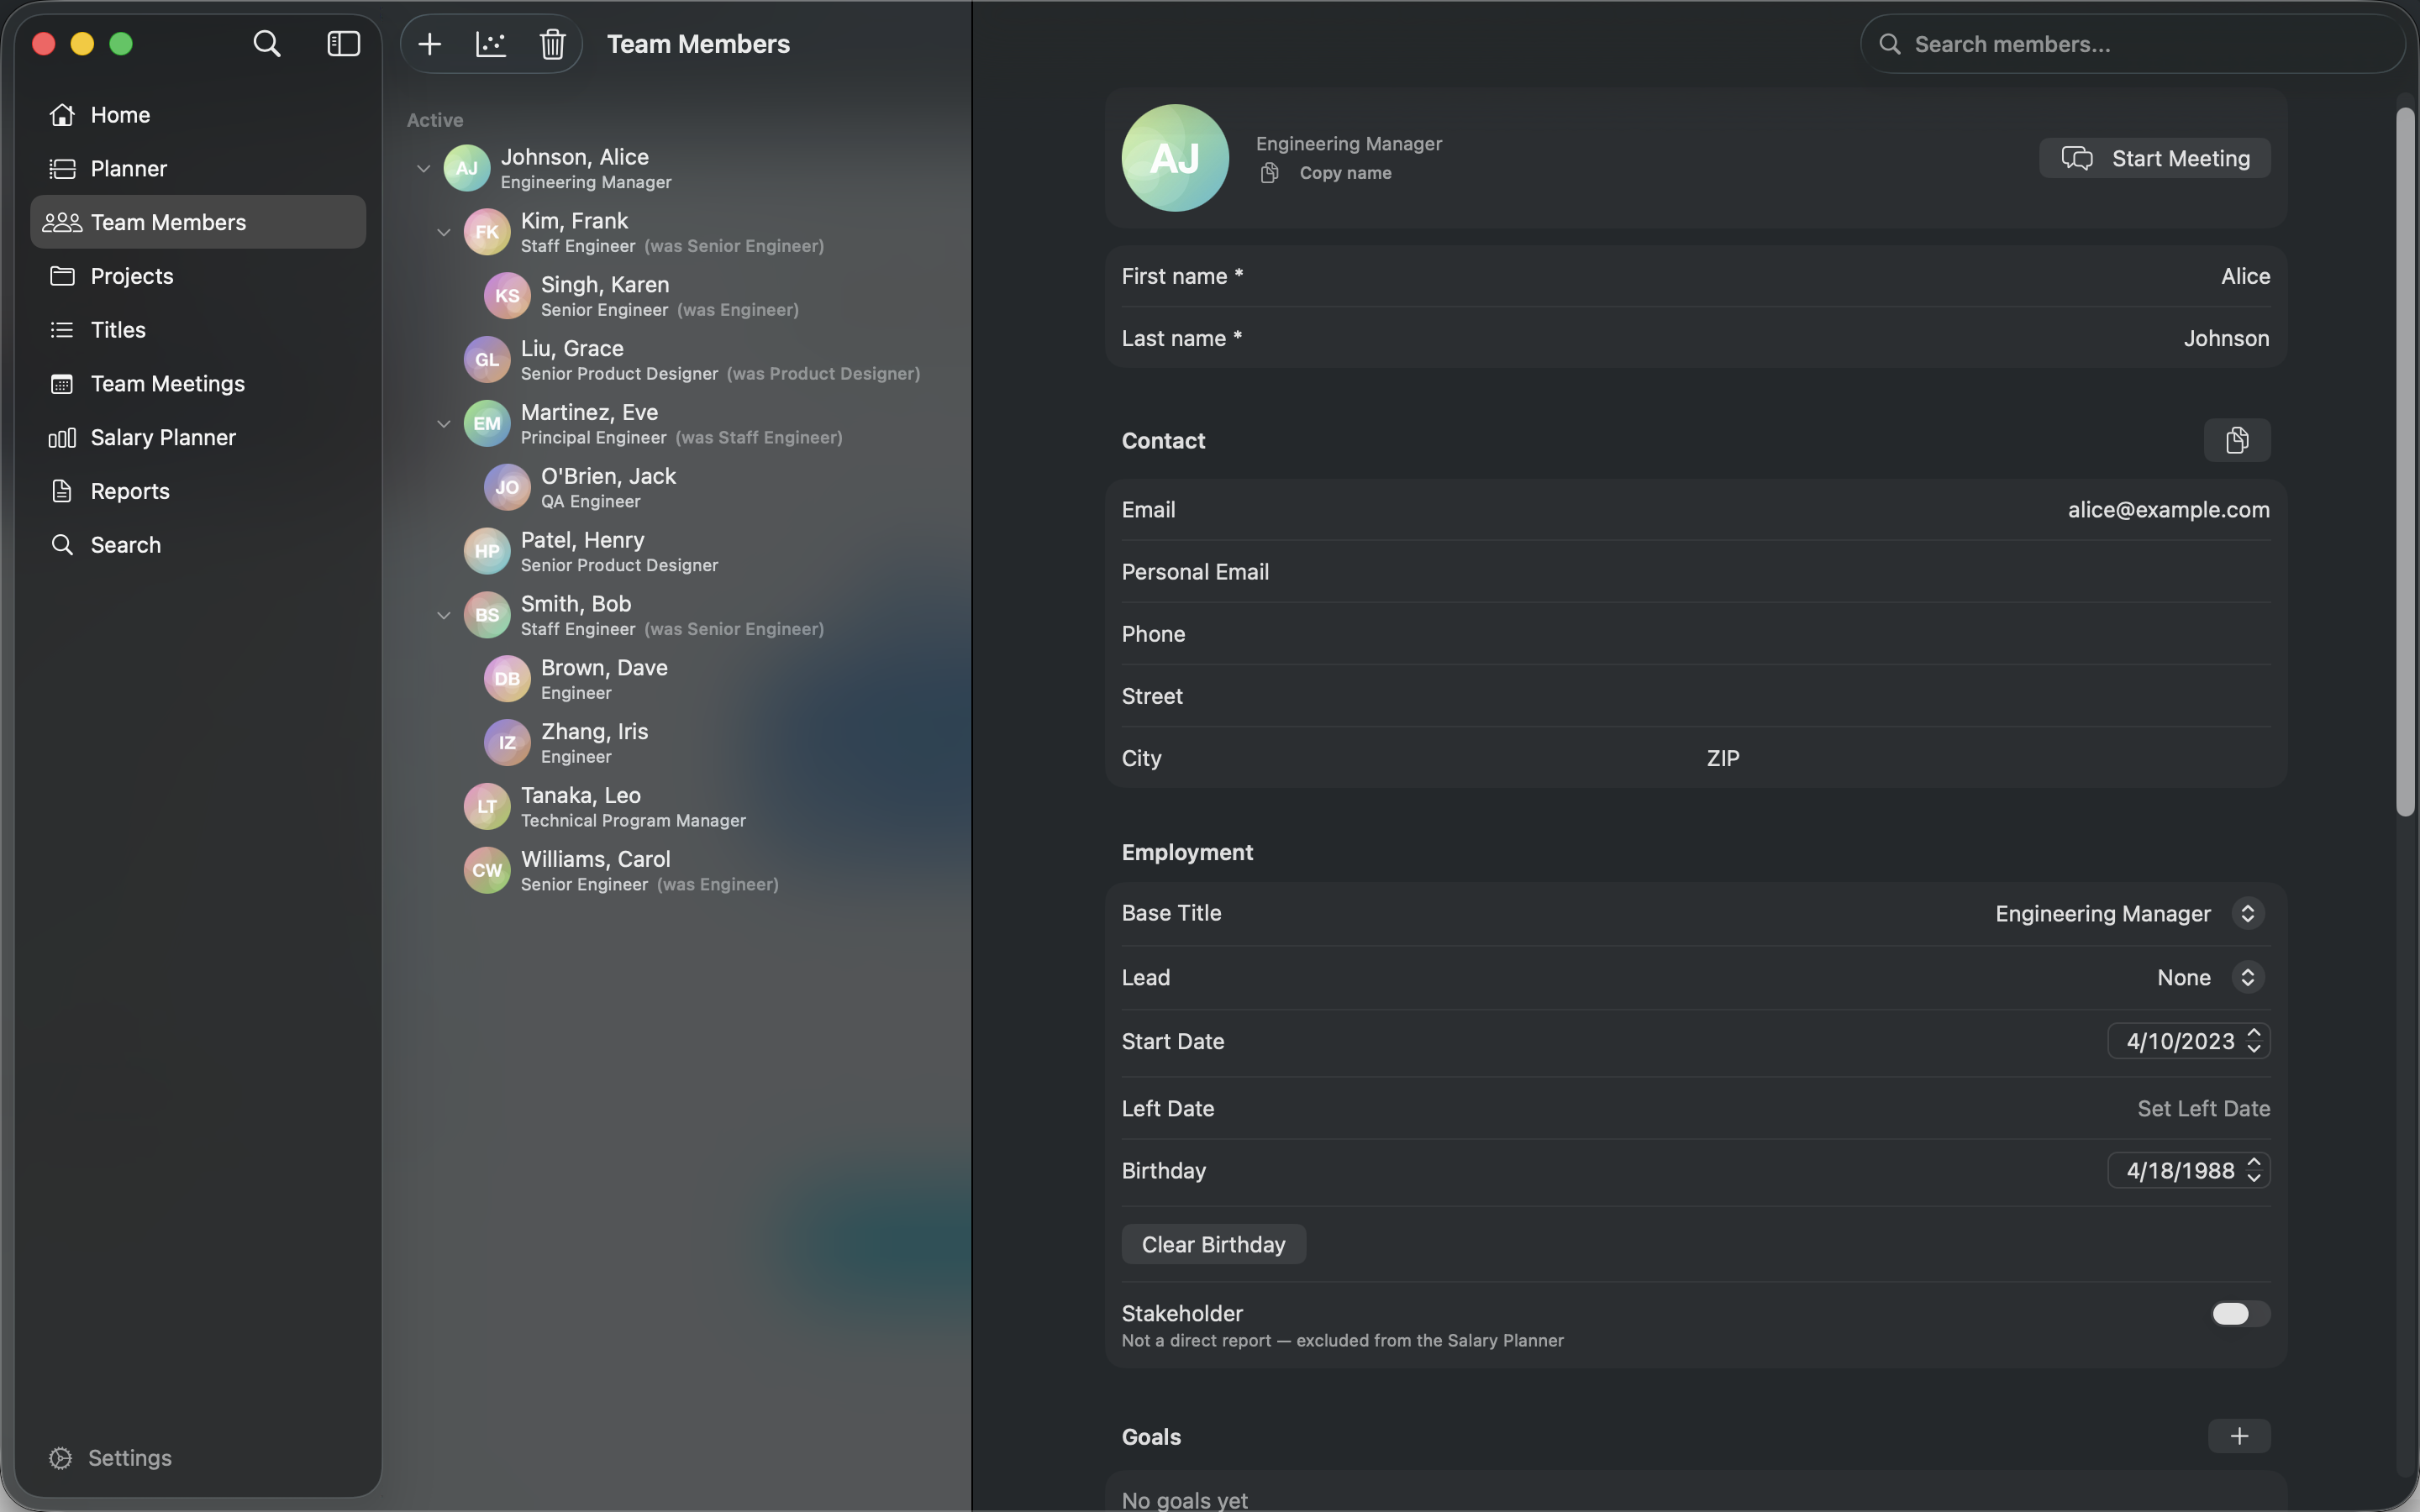Add a goal with Goals plus button
The image size is (2420, 1512).
point(2239,1437)
